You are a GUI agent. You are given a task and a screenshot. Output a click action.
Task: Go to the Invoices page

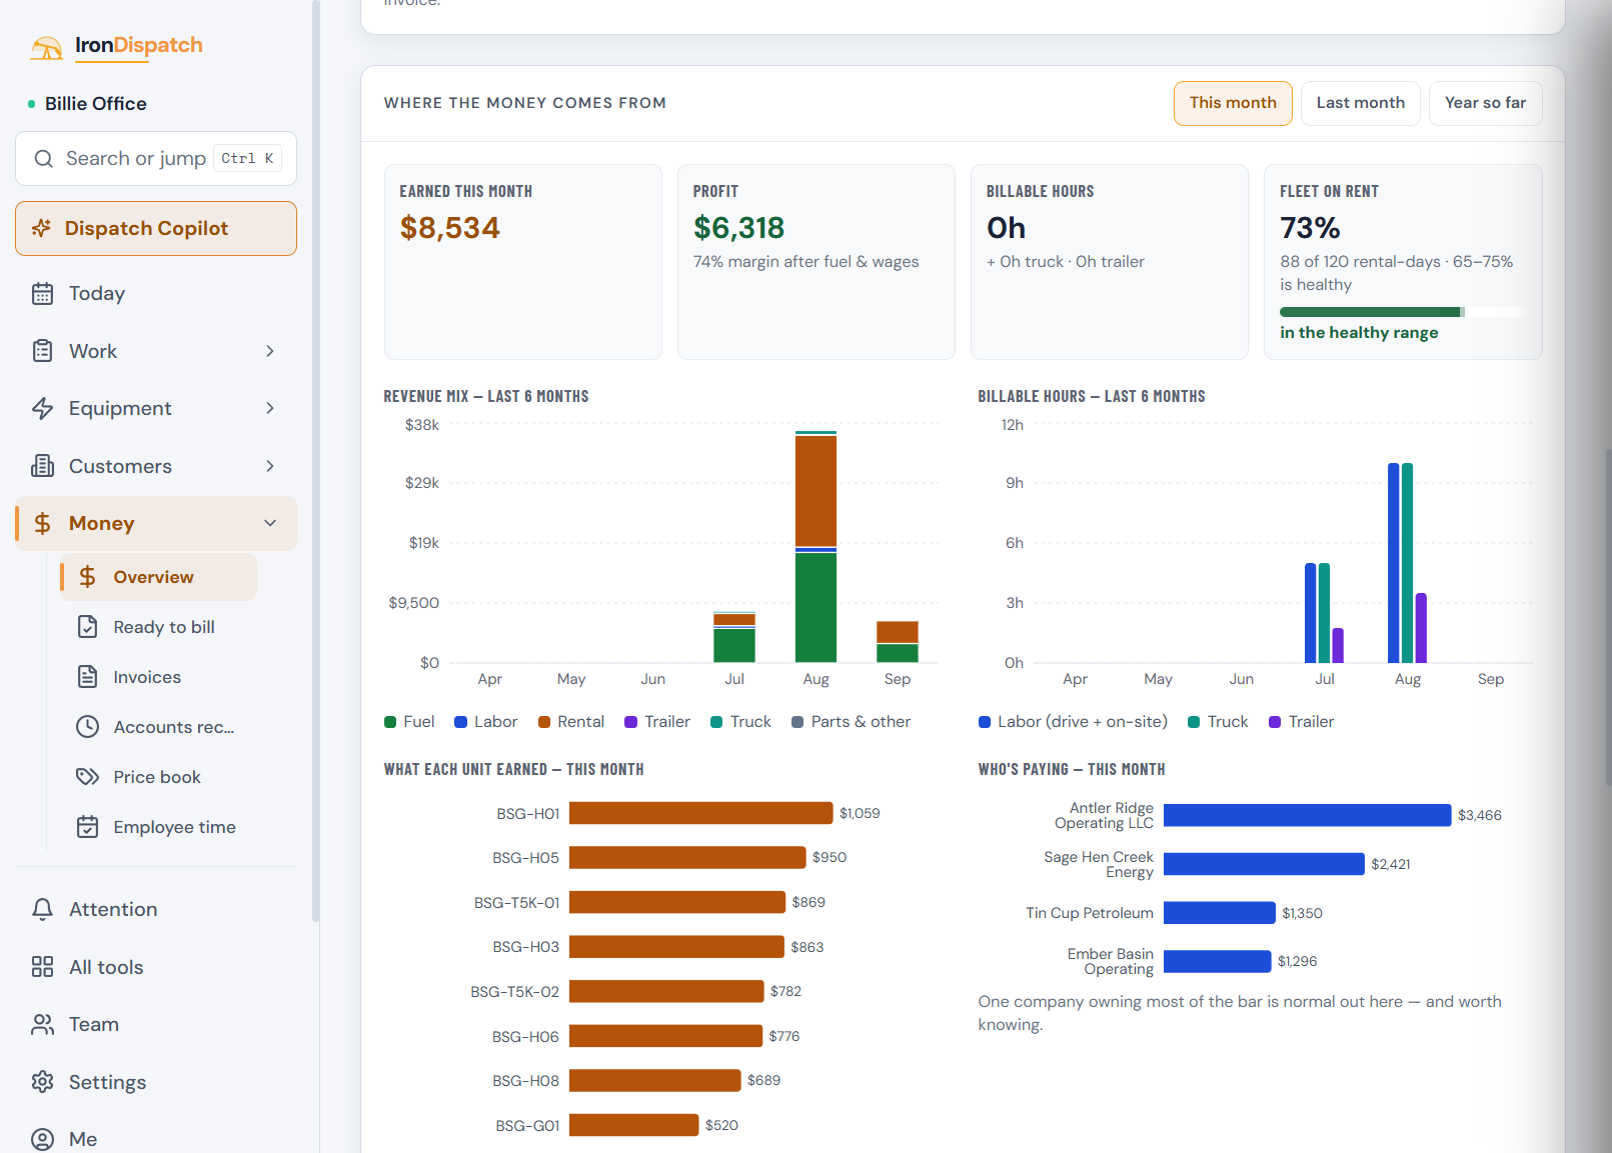pos(159,677)
